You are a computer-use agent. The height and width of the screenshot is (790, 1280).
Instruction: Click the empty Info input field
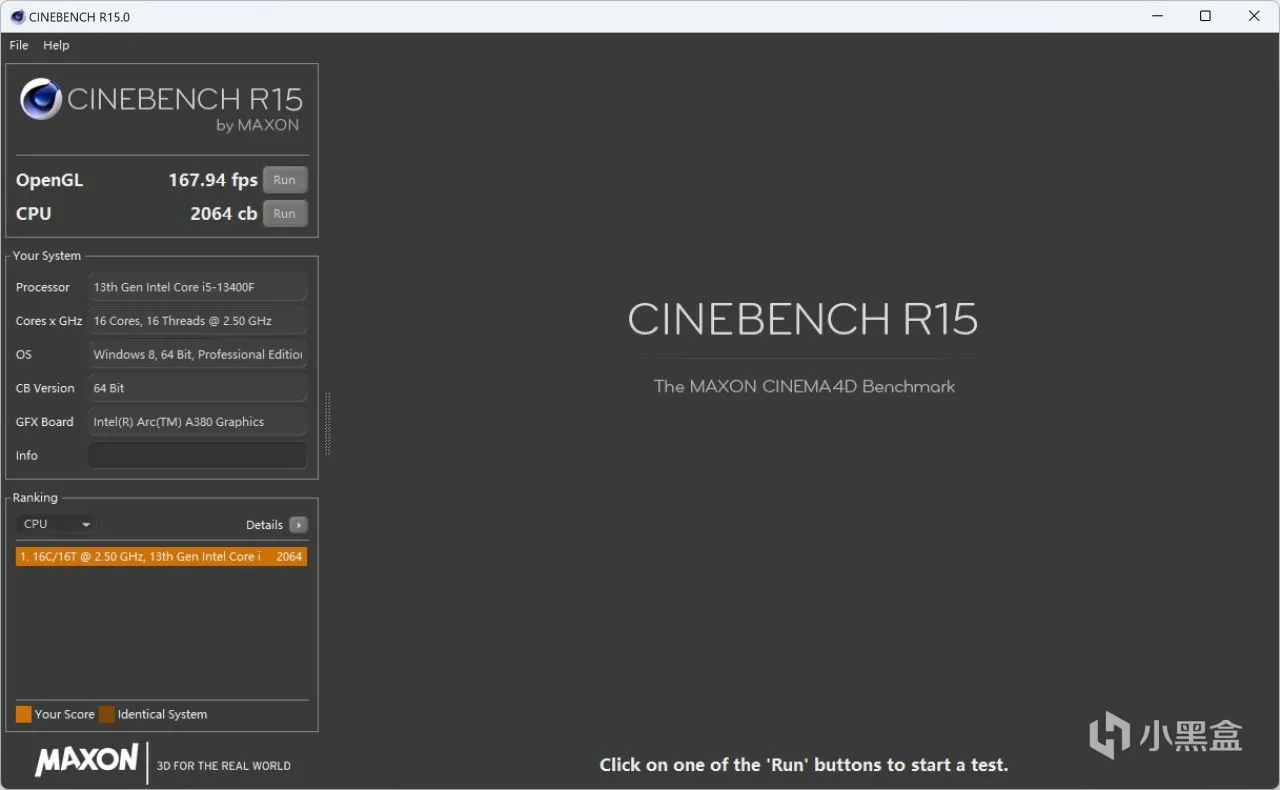click(x=197, y=455)
